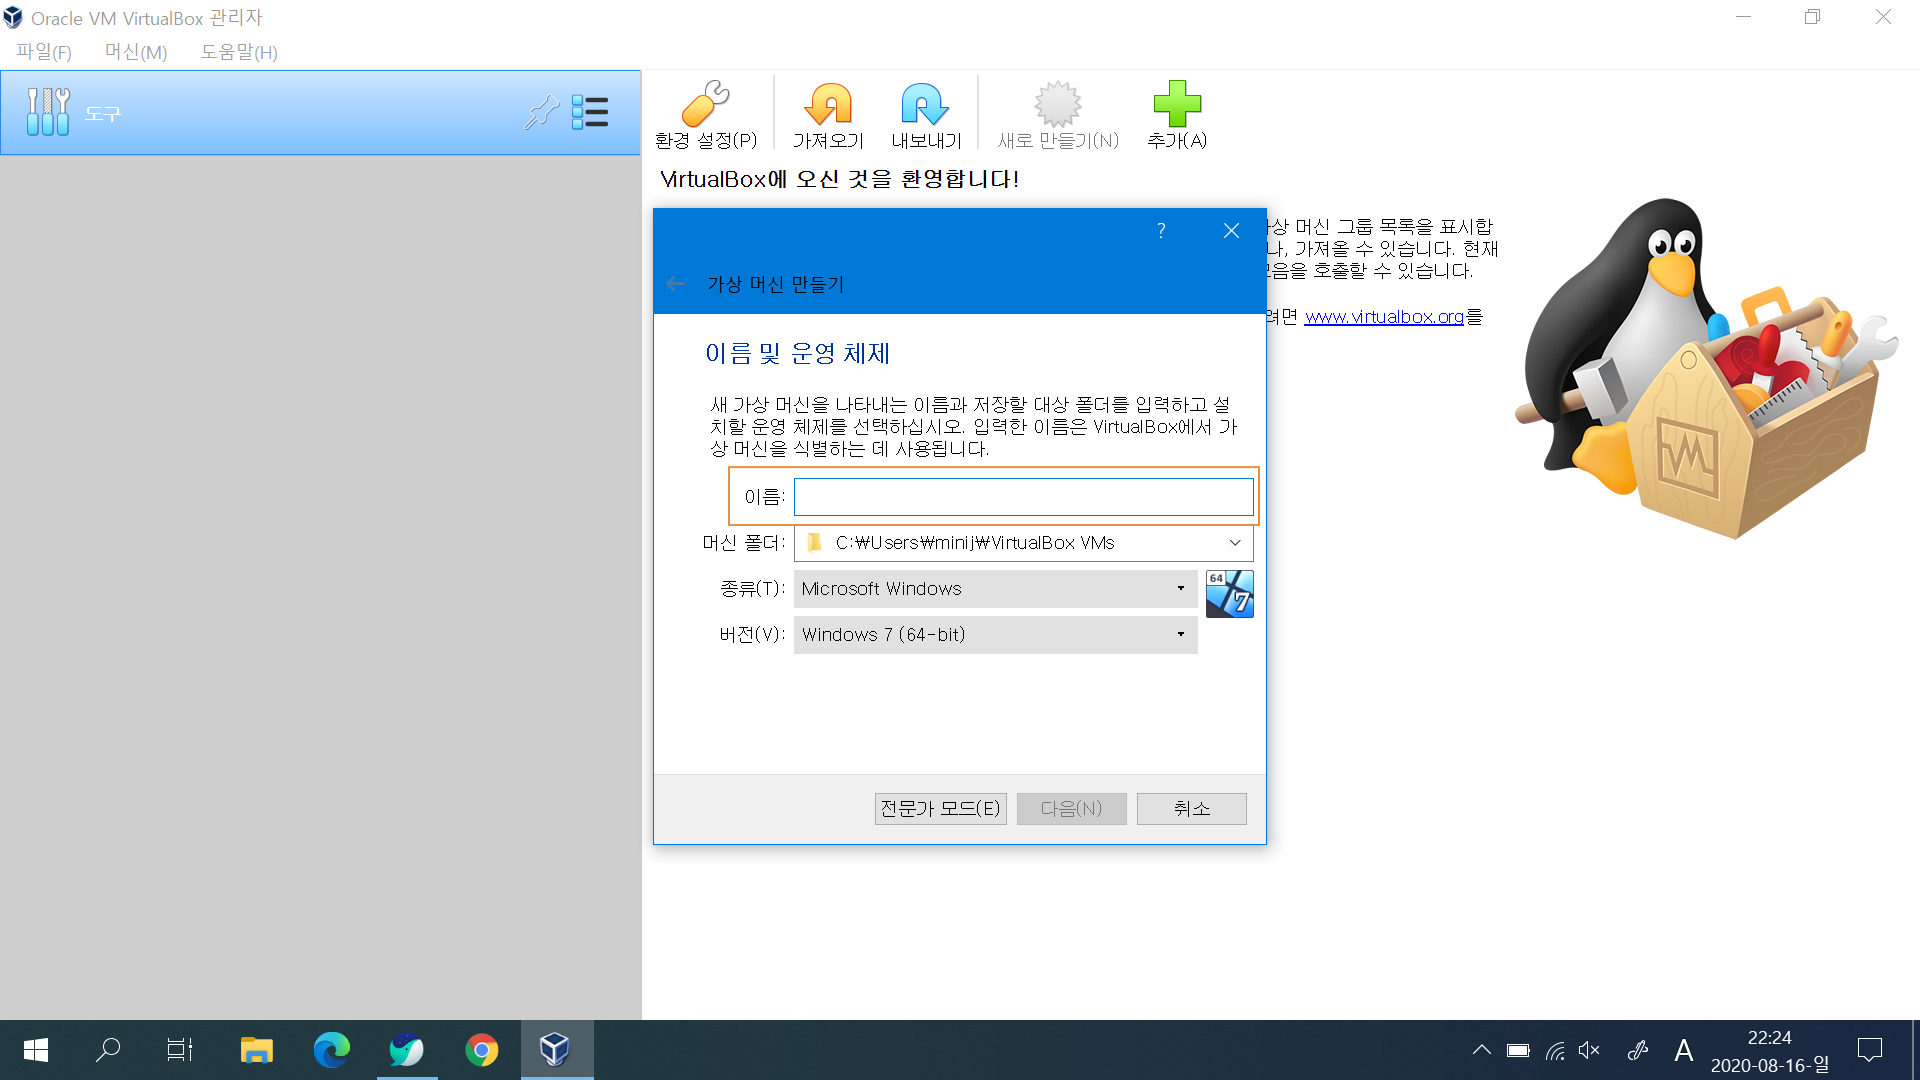Image resolution: width=1920 pixels, height=1080 pixels.
Task: Click the Import appliance icon (가져오기)
Action: coord(828,114)
